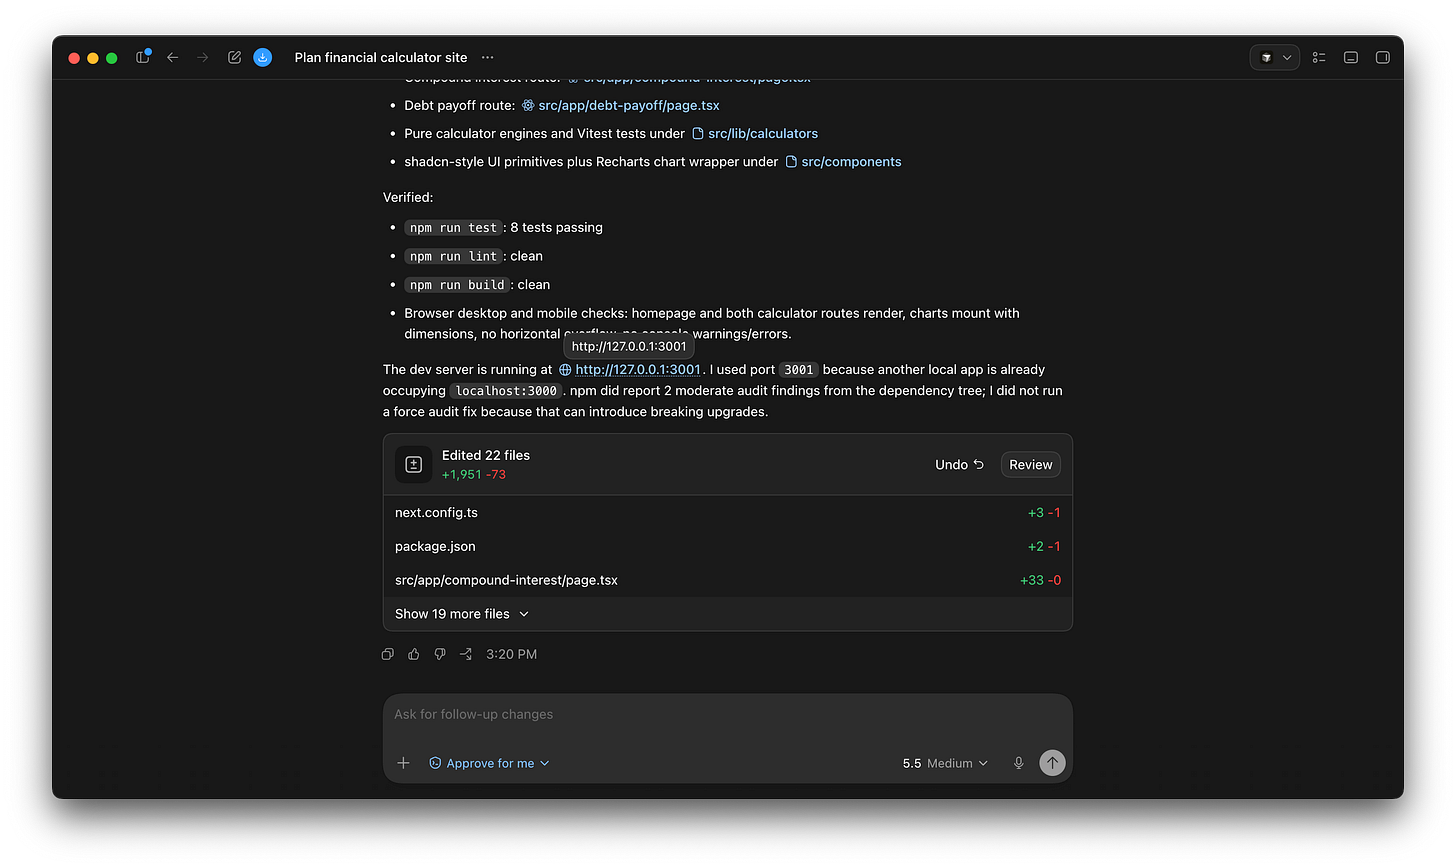Image resolution: width=1456 pixels, height=868 pixels.
Task: Start a new chat with compose icon
Action: [x=234, y=57]
